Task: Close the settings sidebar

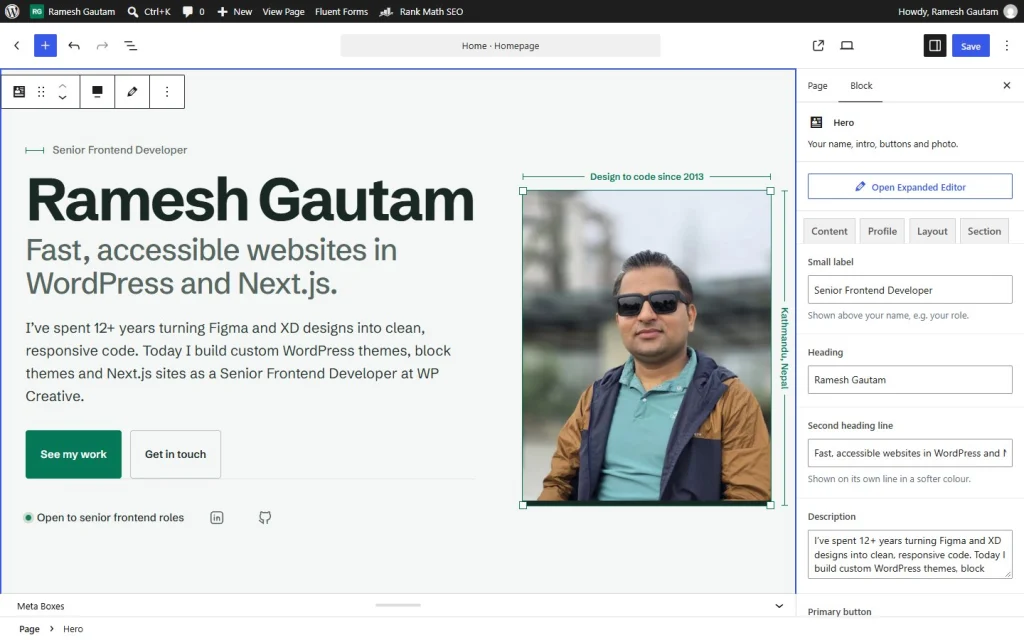Action: coord(1006,86)
